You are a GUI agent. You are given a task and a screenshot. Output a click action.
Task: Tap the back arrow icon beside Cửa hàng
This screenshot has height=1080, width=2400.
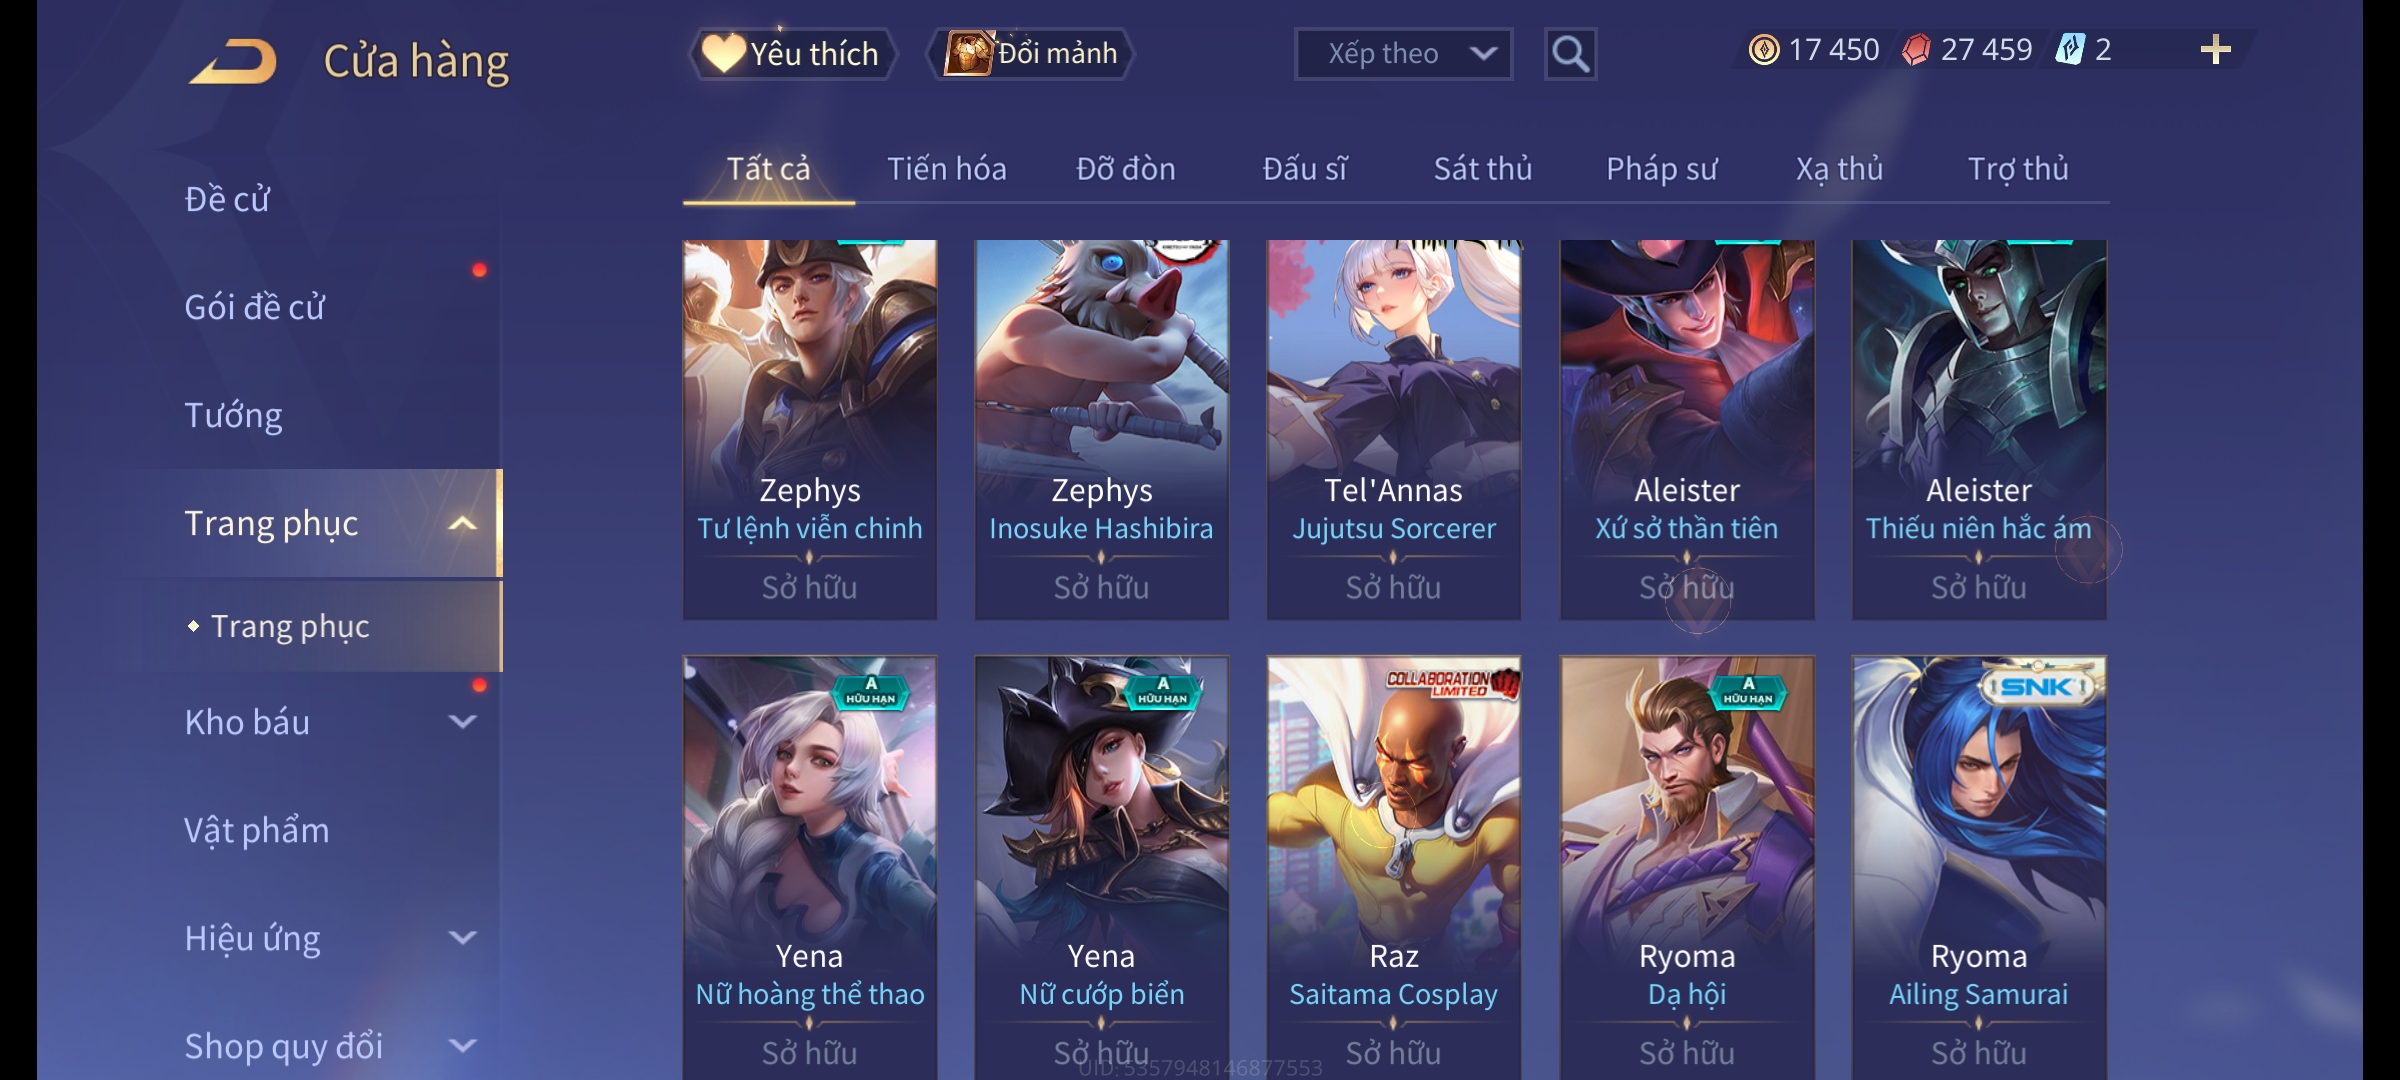(233, 62)
